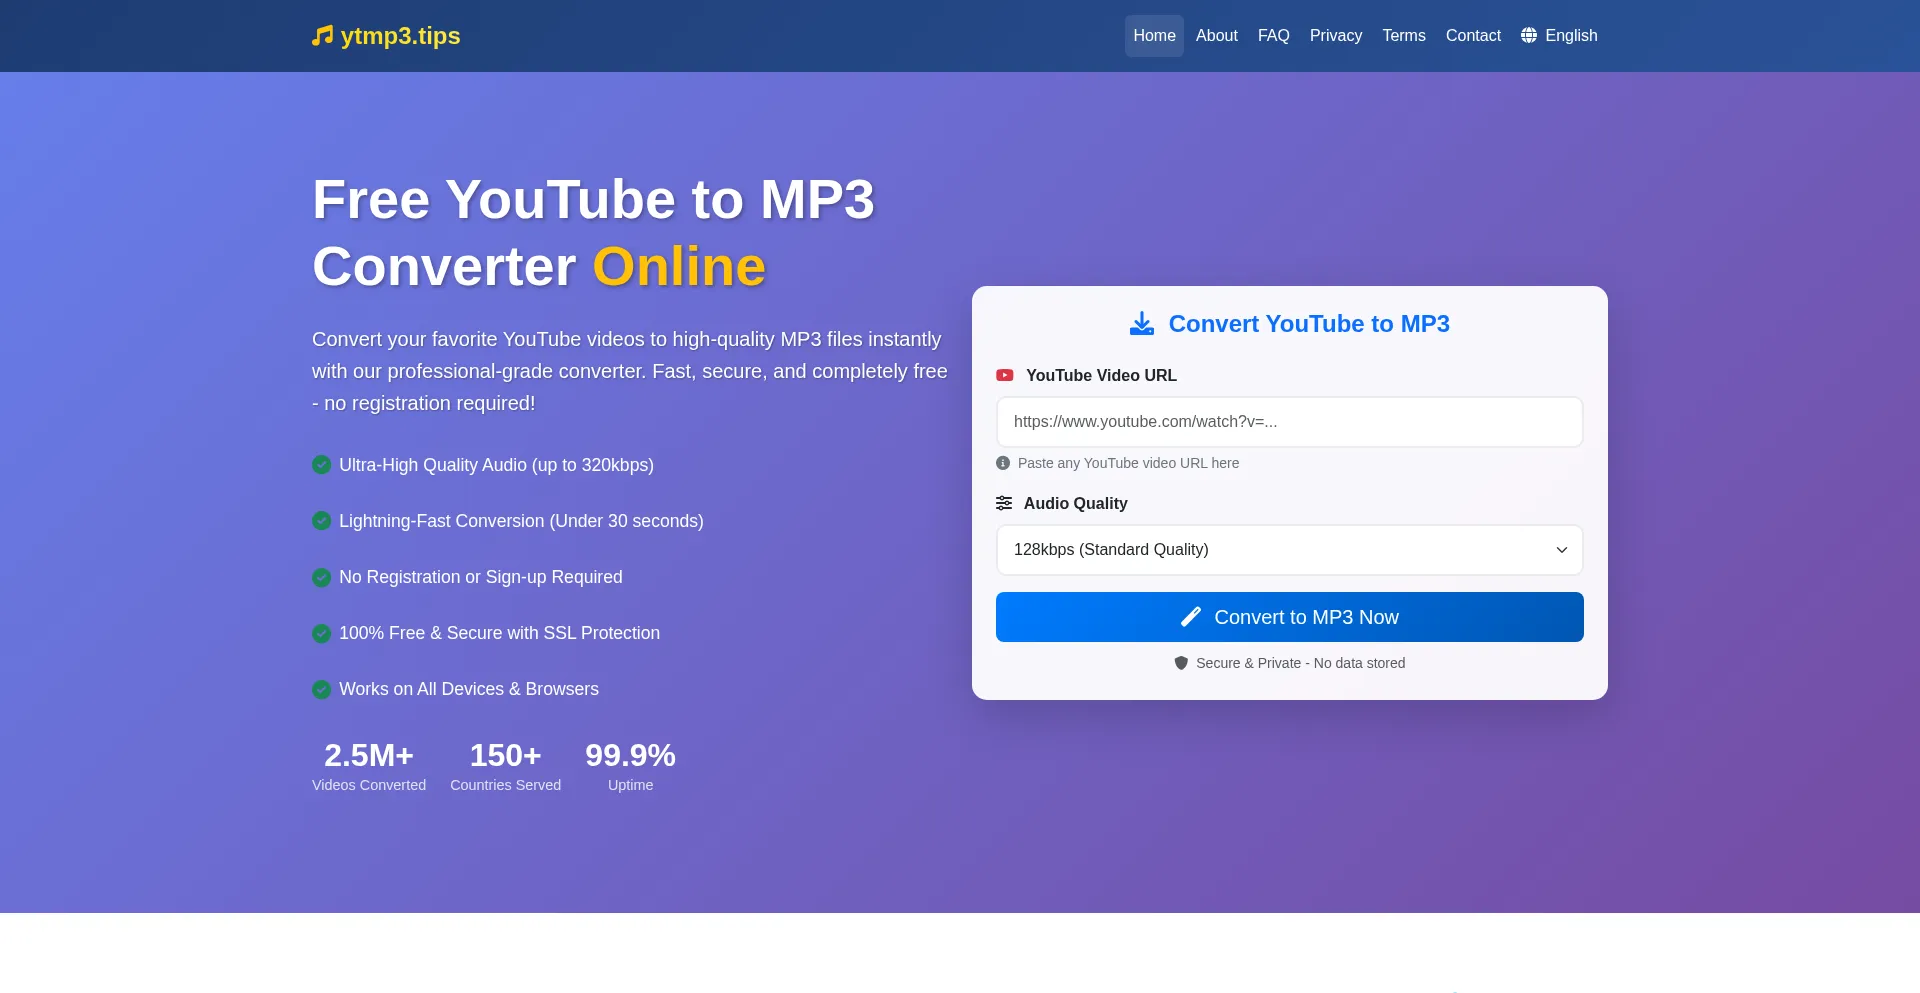Image resolution: width=1920 pixels, height=993 pixels.
Task: Click the shield icon by Secure & Private
Action: click(1181, 663)
